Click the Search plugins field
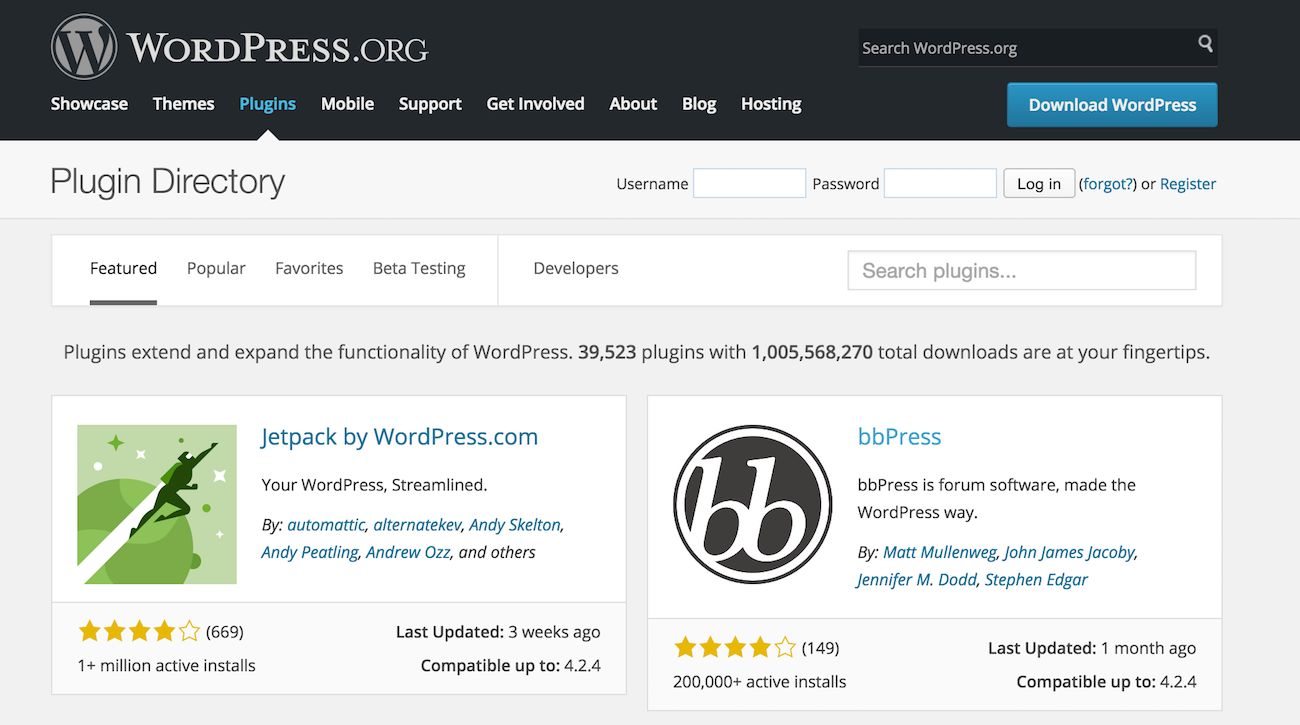 pos(1021,271)
